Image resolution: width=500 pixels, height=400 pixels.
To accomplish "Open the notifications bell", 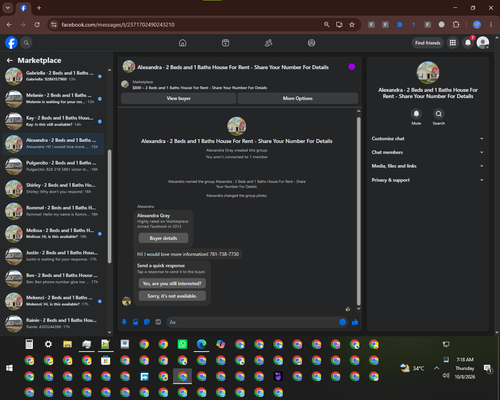I will (x=468, y=43).
